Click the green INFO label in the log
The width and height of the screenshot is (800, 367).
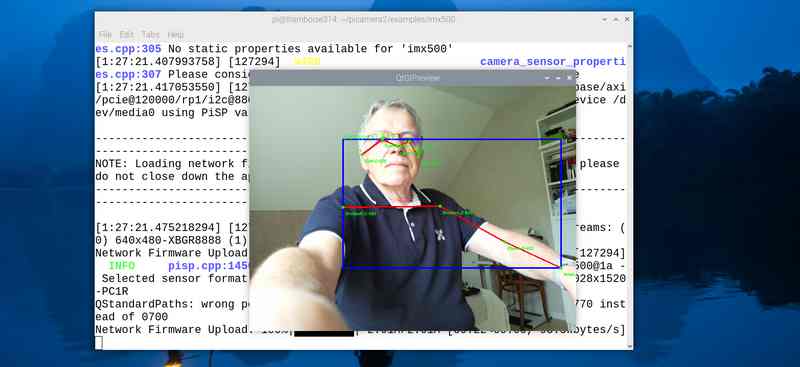click(x=122, y=266)
